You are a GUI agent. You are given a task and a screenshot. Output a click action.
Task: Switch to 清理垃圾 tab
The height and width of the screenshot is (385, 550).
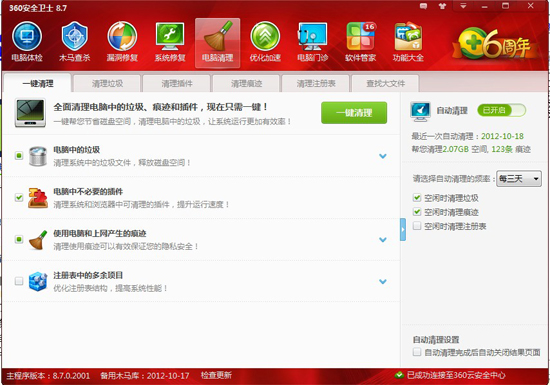click(x=107, y=83)
